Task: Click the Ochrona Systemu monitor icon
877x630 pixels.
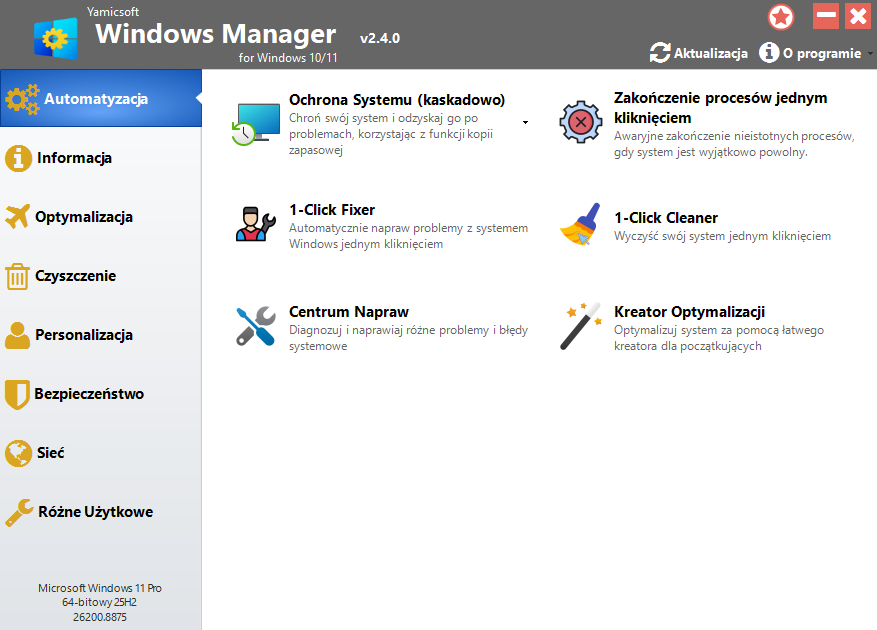Action: pyautogui.click(x=256, y=124)
